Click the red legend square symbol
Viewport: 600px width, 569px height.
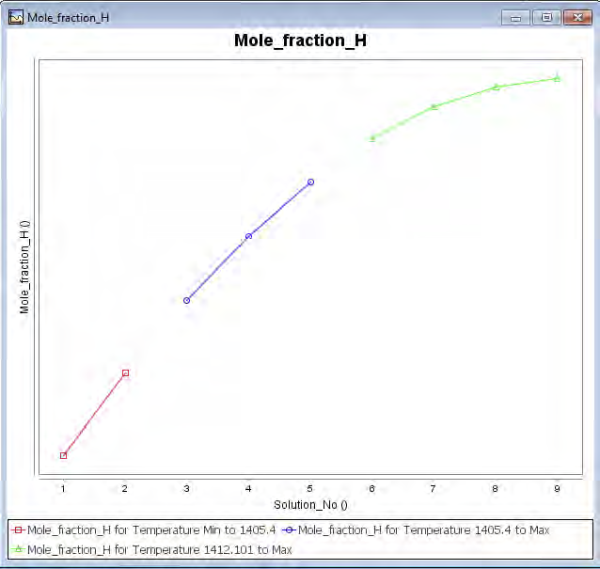point(18,530)
